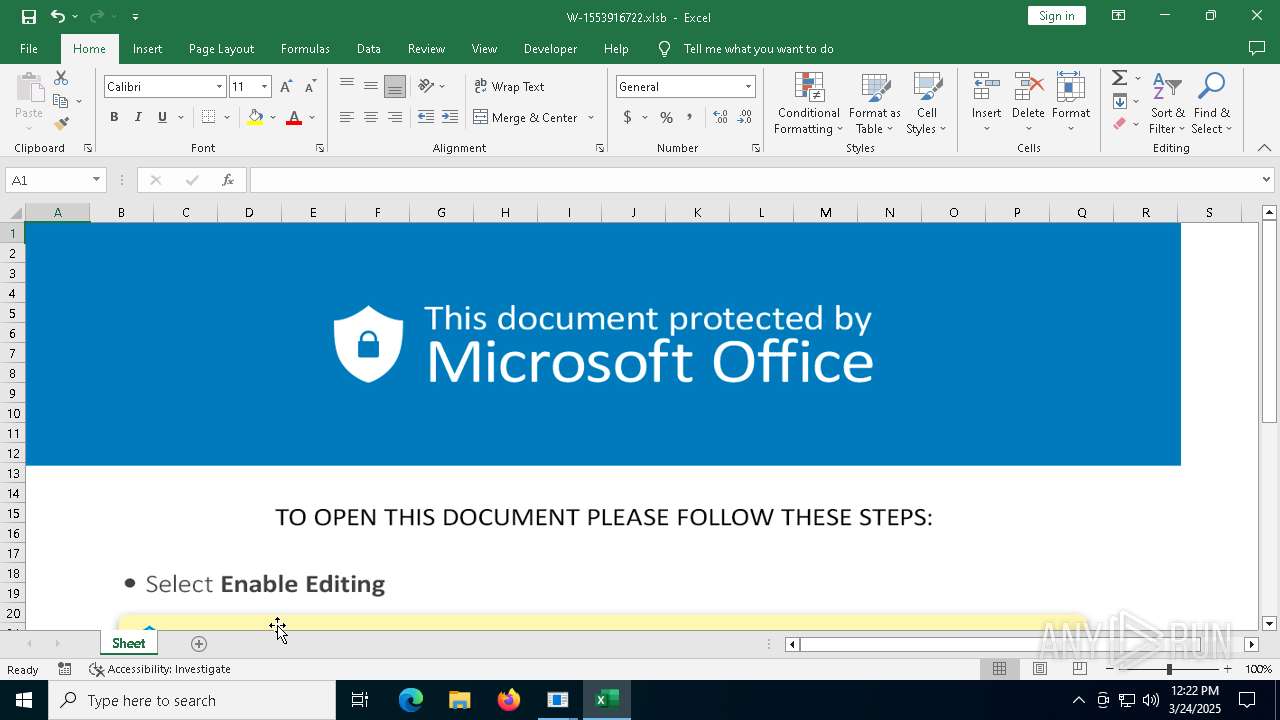
Task: Expand the Name Box dropdown arrow
Action: (96, 180)
